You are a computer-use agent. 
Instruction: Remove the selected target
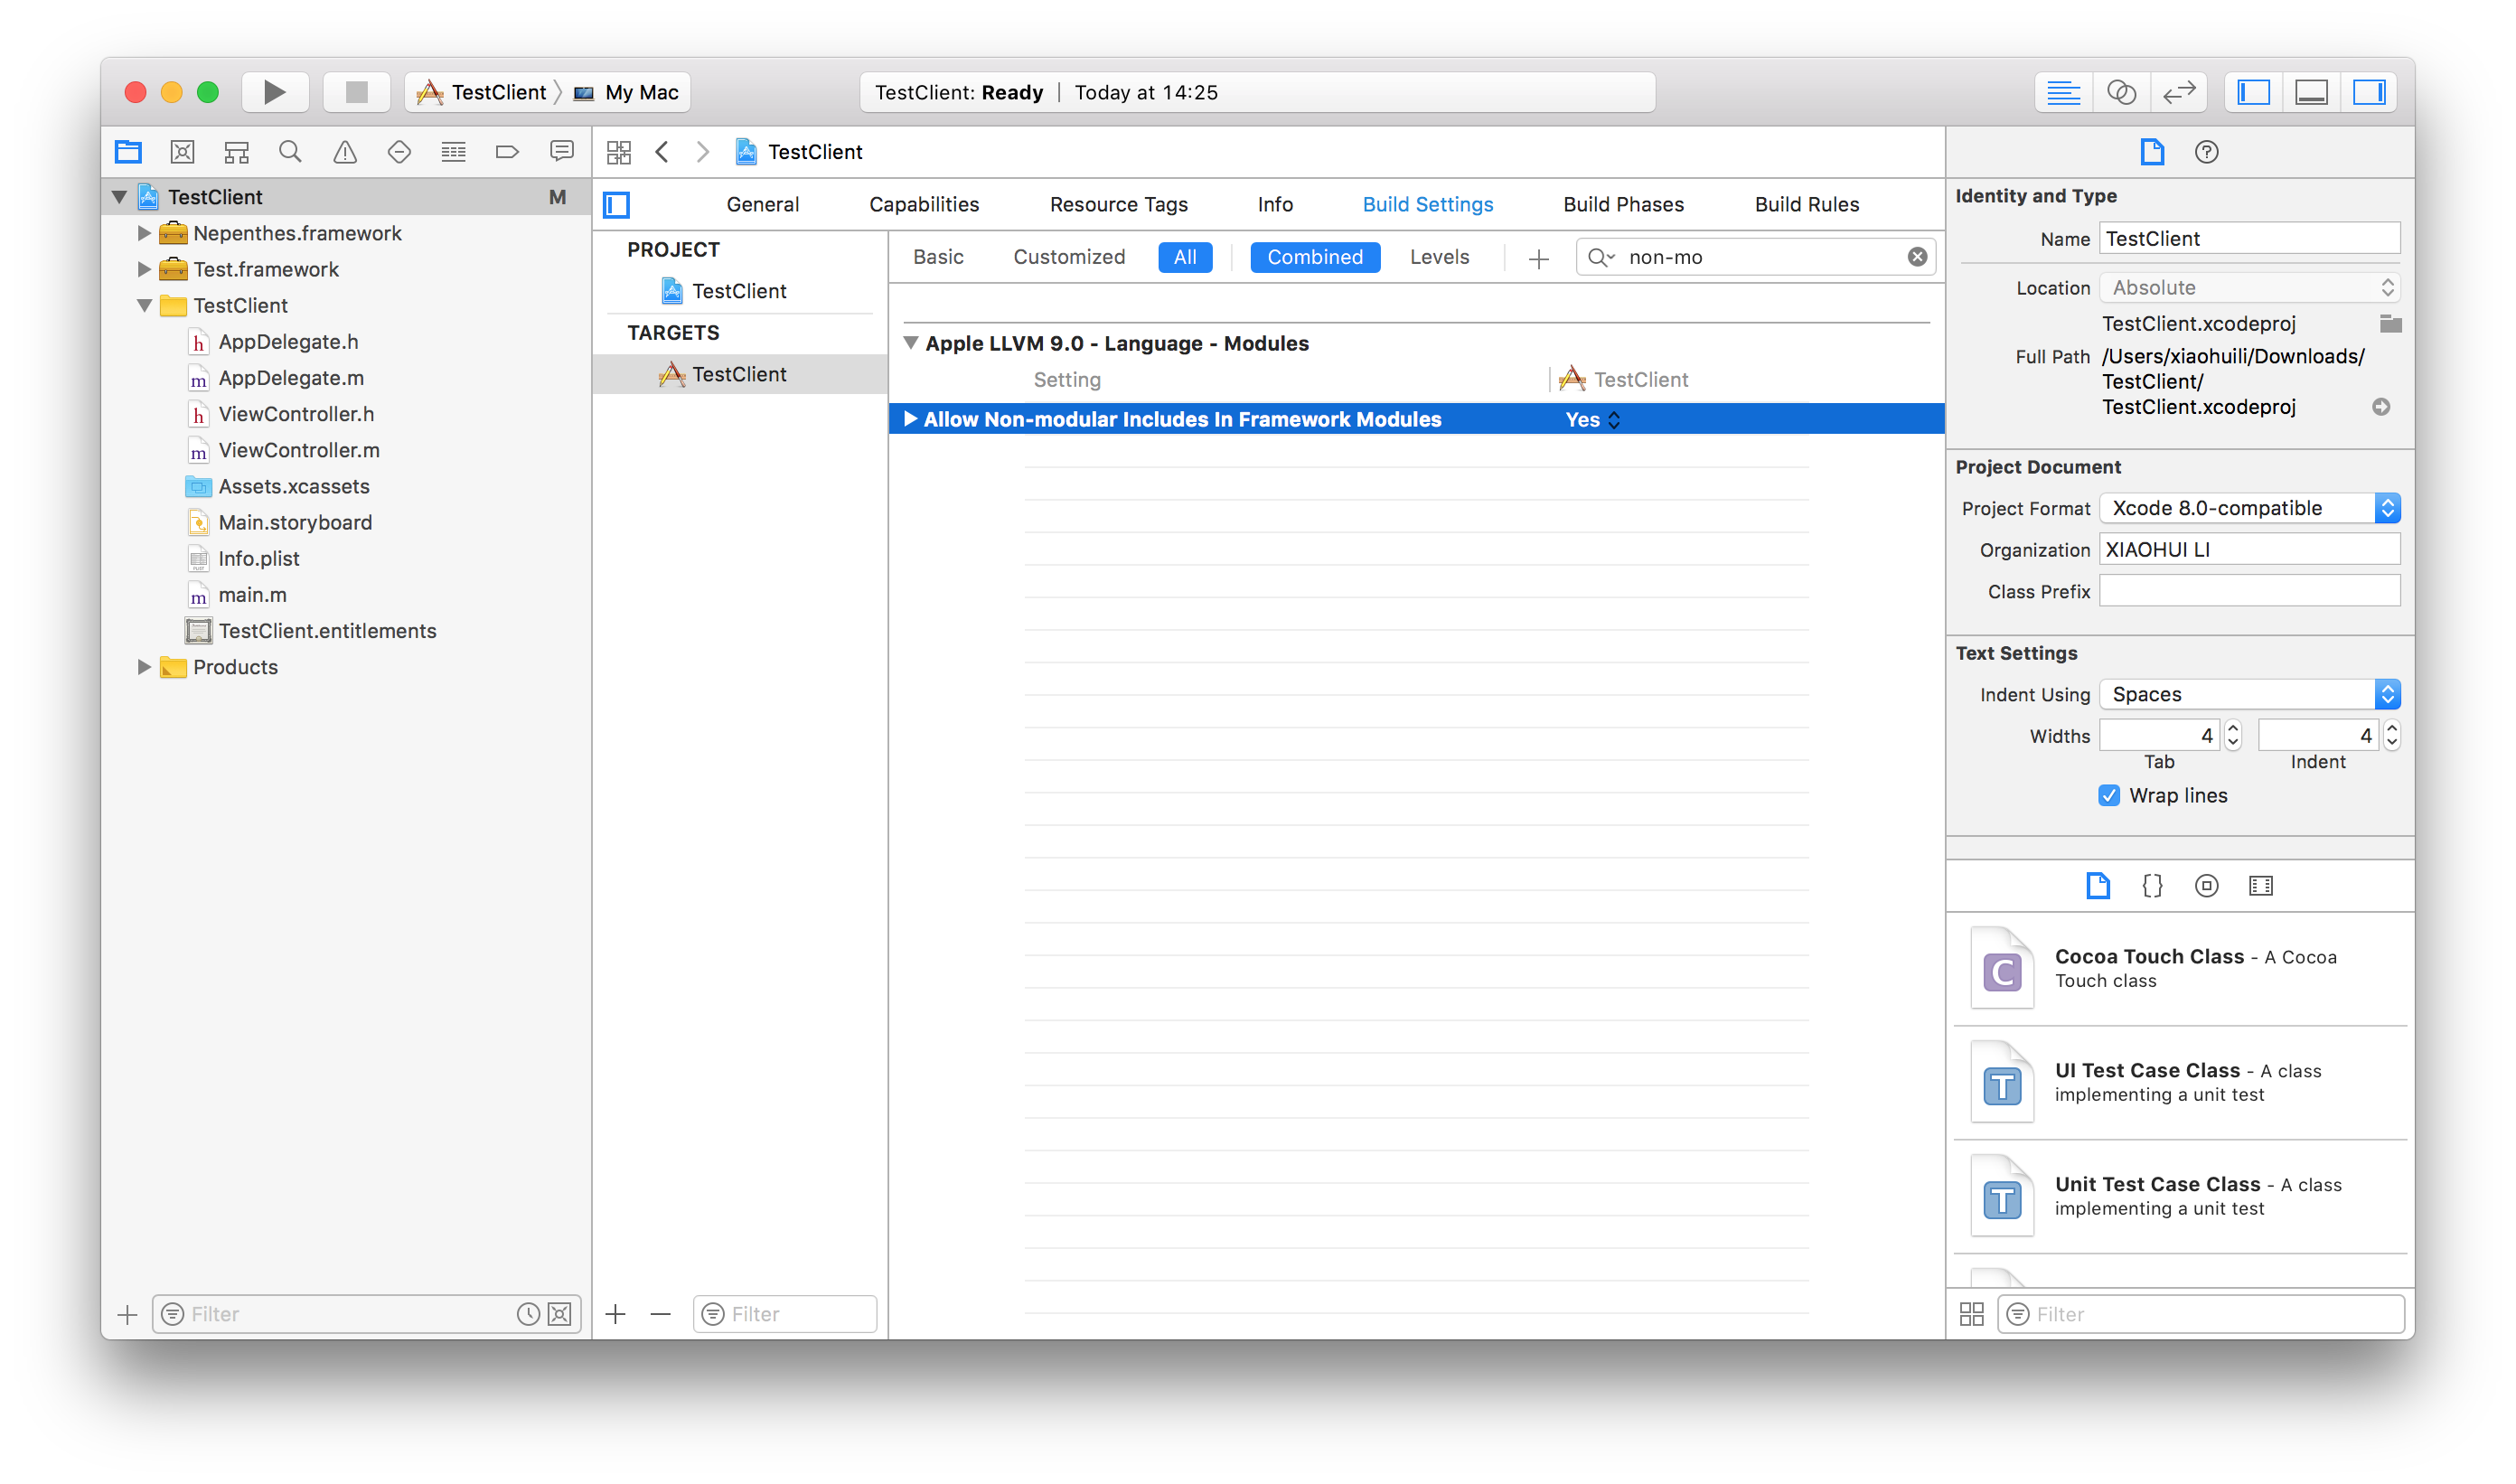pyautogui.click(x=660, y=1314)
